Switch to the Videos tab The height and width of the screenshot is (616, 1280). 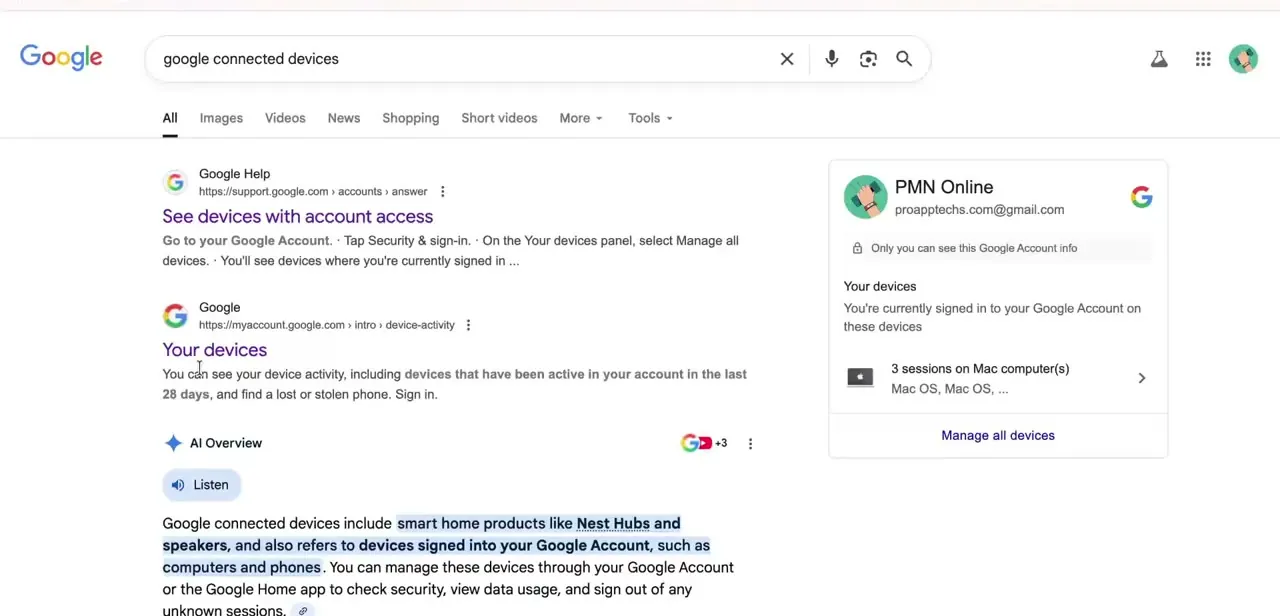(285, 118)
